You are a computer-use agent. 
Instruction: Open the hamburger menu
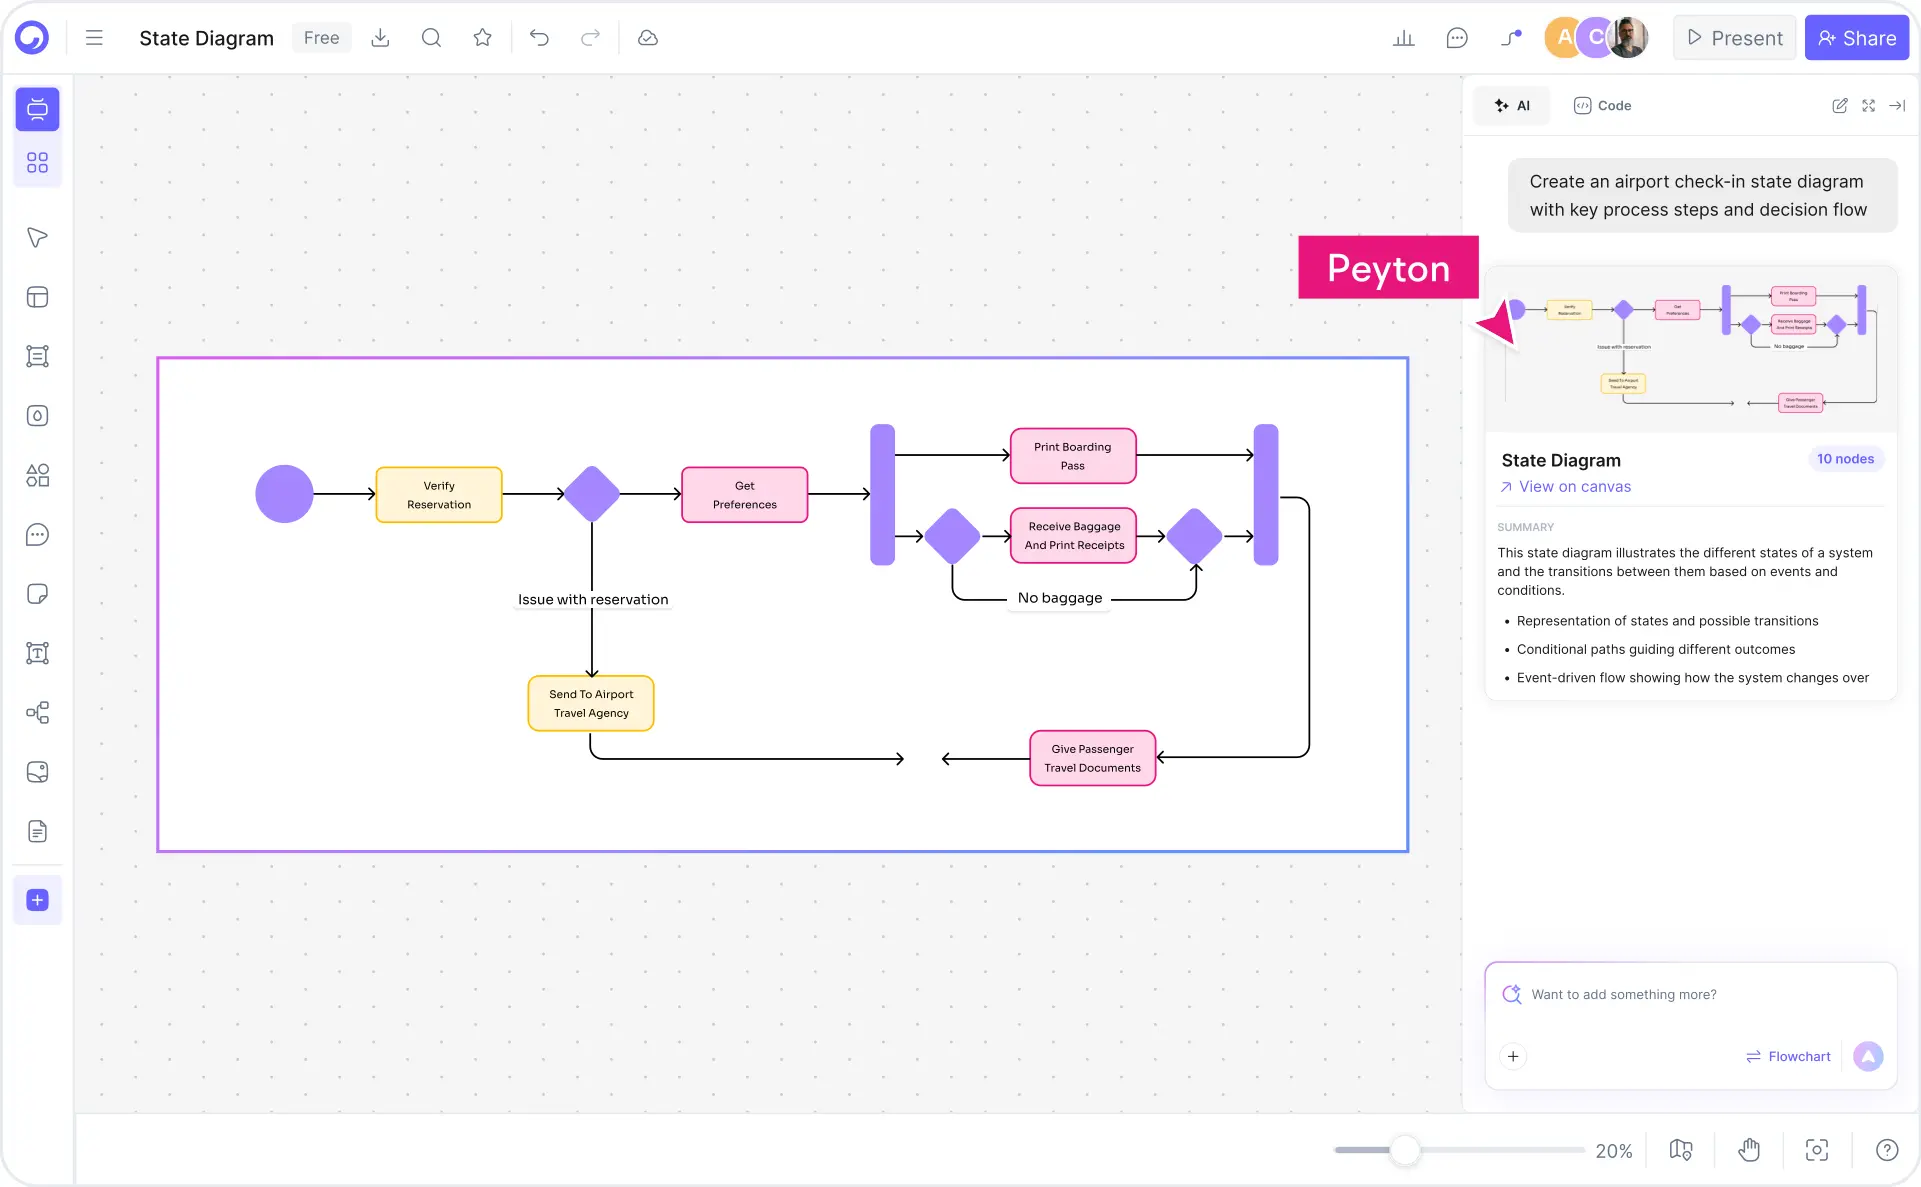coord(93,37)
